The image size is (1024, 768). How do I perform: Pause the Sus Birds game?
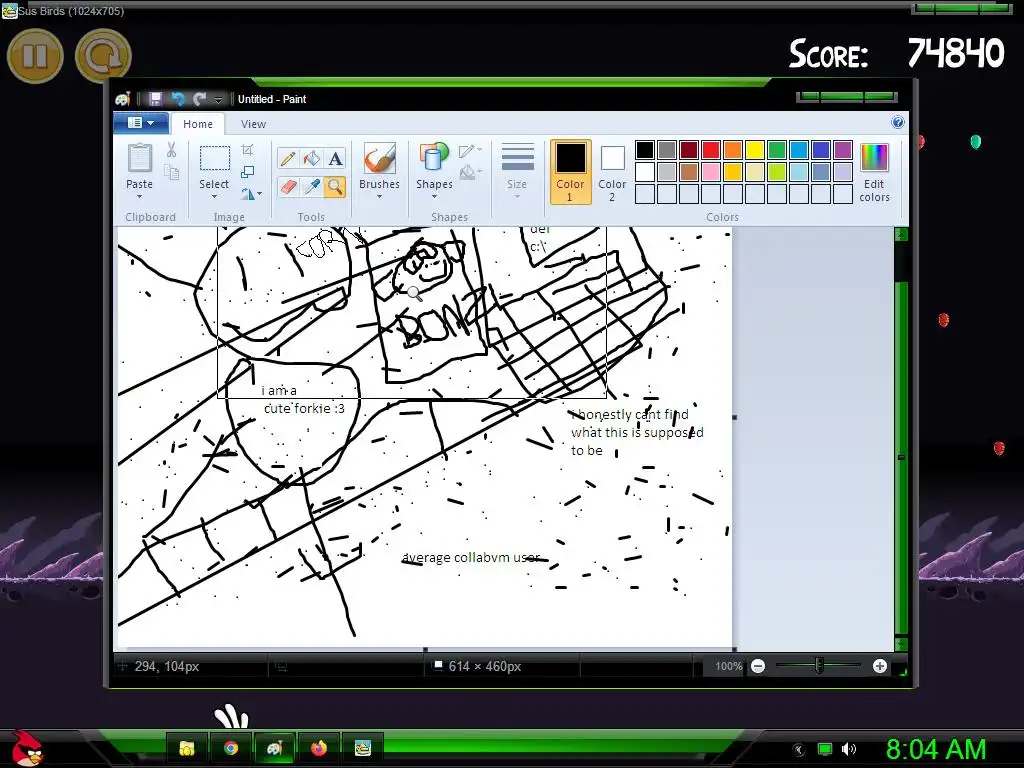[x=35, y=56]
